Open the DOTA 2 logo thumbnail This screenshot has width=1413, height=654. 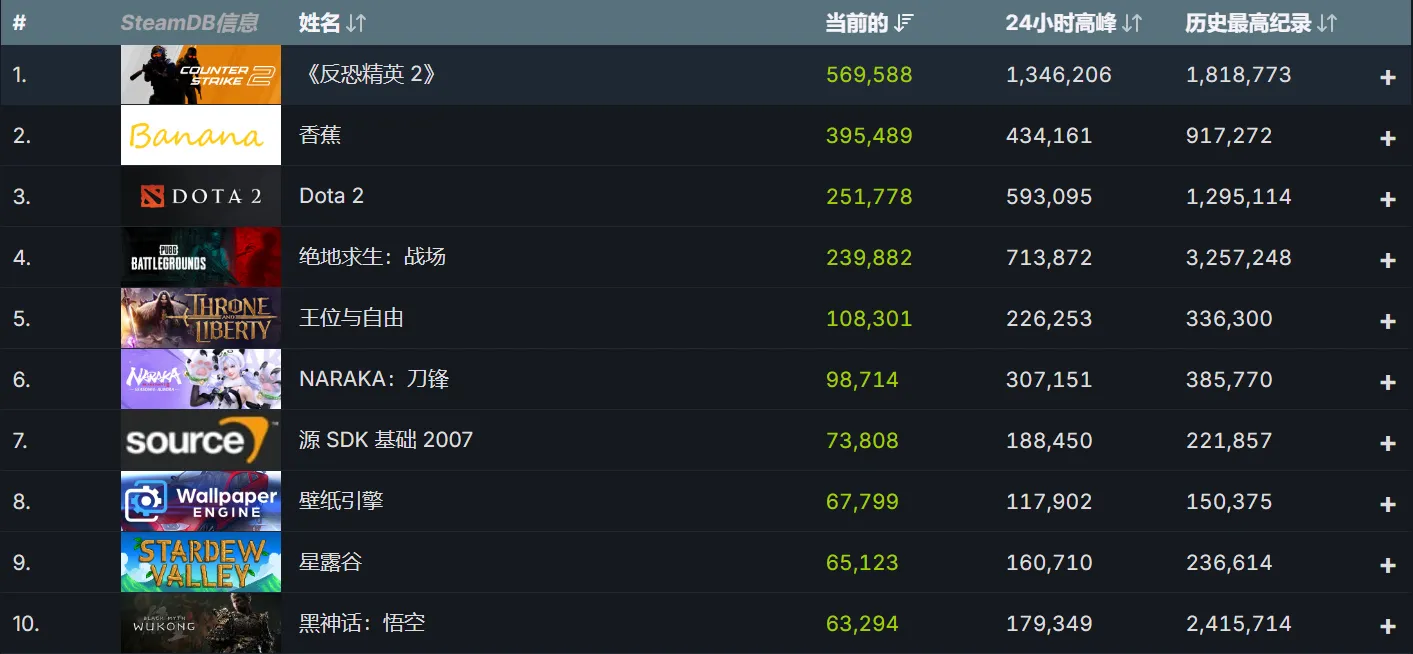click(x=201, y=197)
